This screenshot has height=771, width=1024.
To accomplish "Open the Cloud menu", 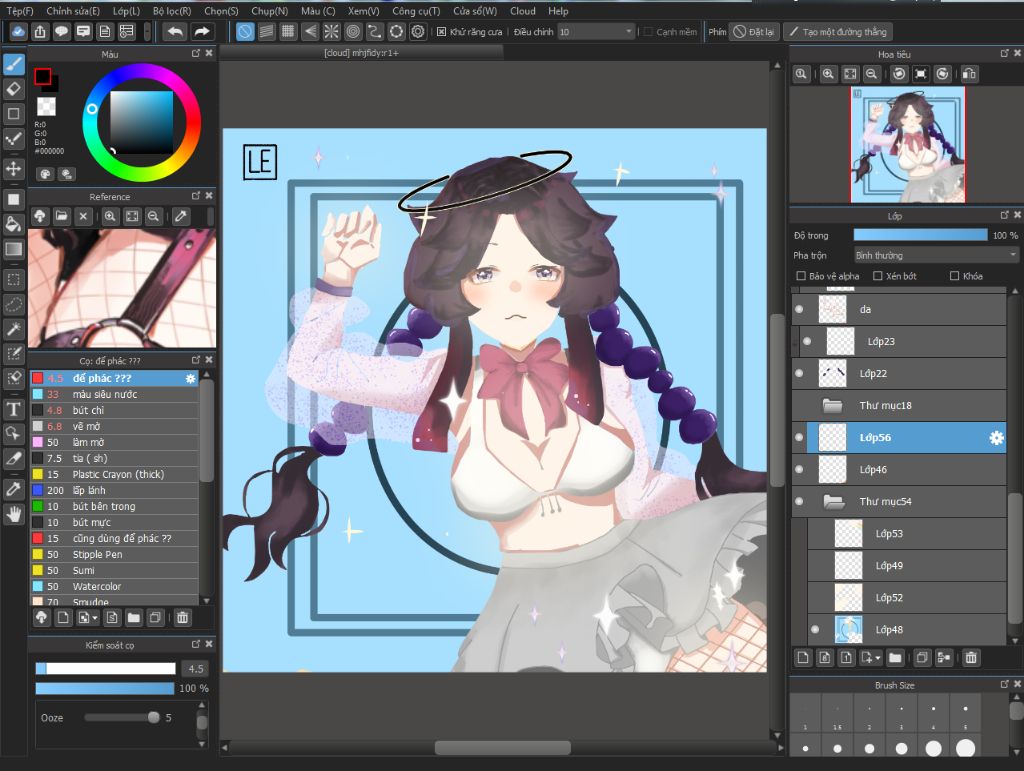I will [x=522, y=11].
